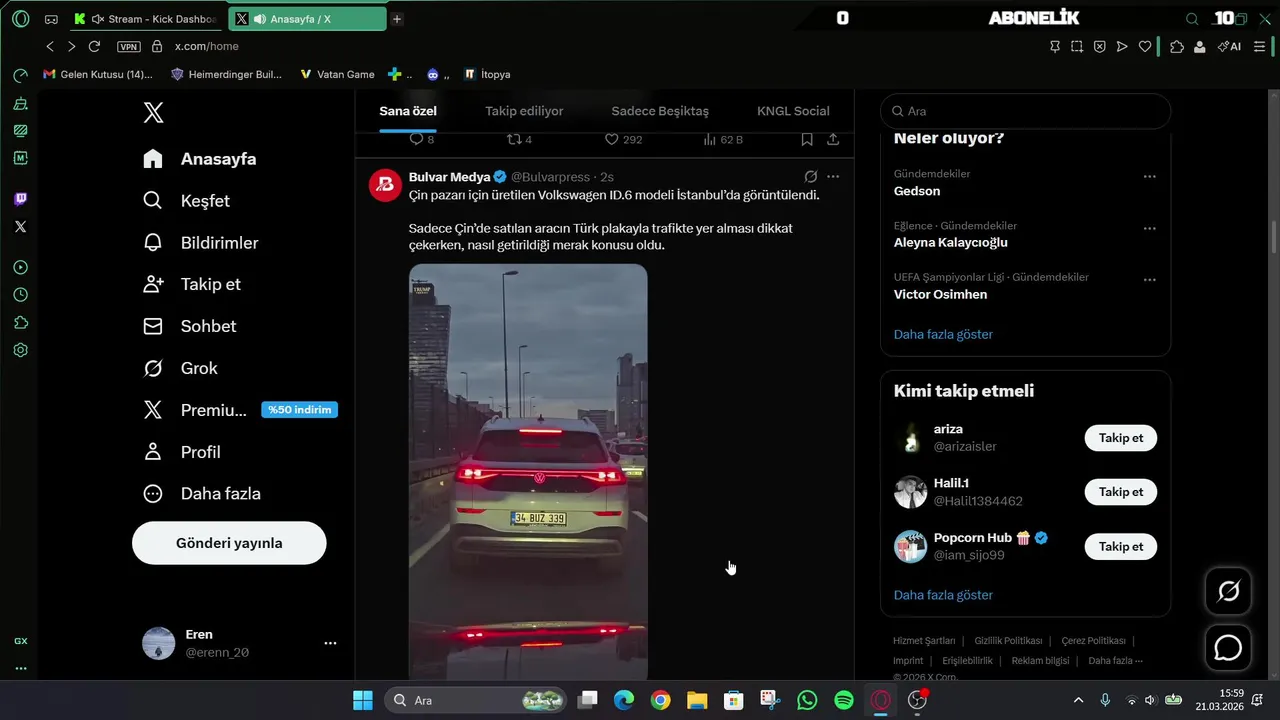
Task: Open GX Control speedometer icon
Action: pyautogui.click(x=20, y=76)
